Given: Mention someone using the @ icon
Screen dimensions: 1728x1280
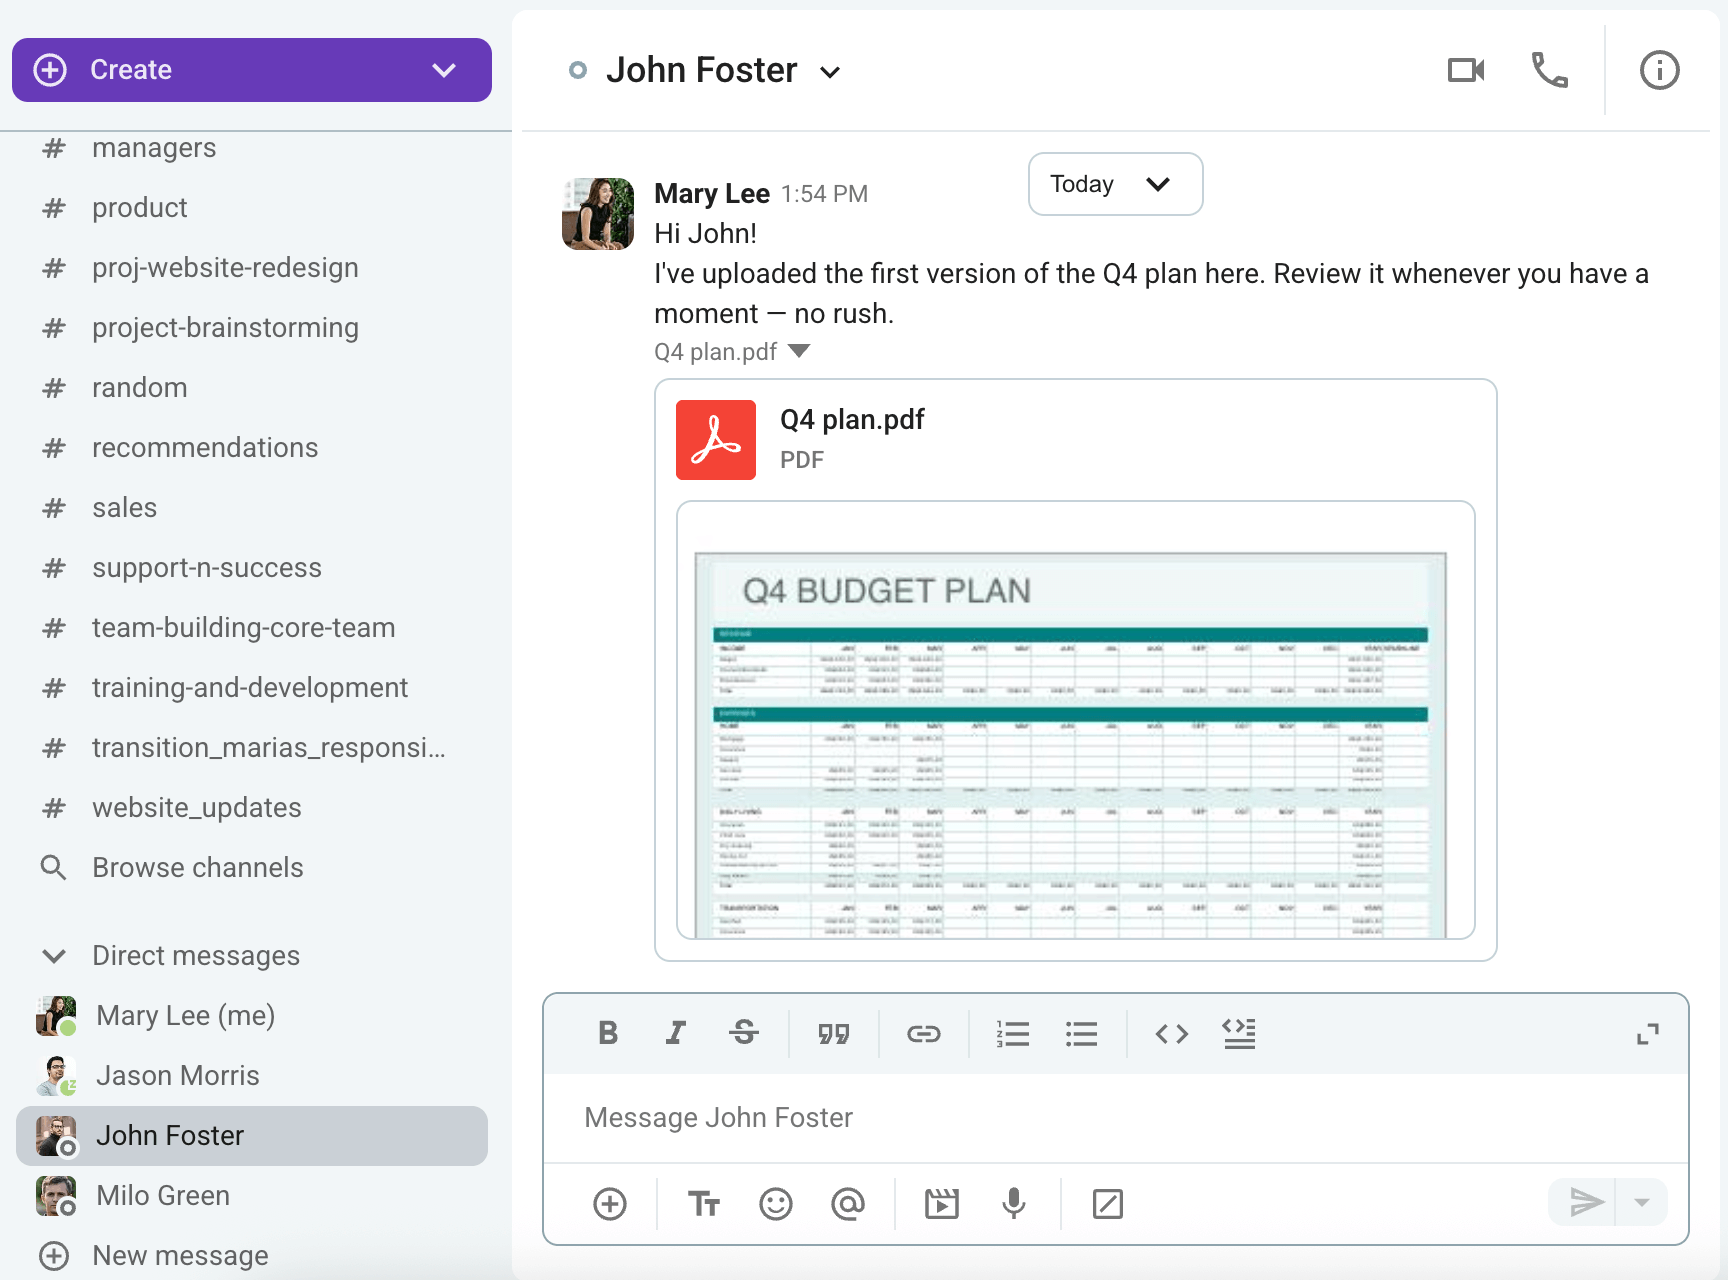Looking at the screenshot, I should (x=848, y=1203).
